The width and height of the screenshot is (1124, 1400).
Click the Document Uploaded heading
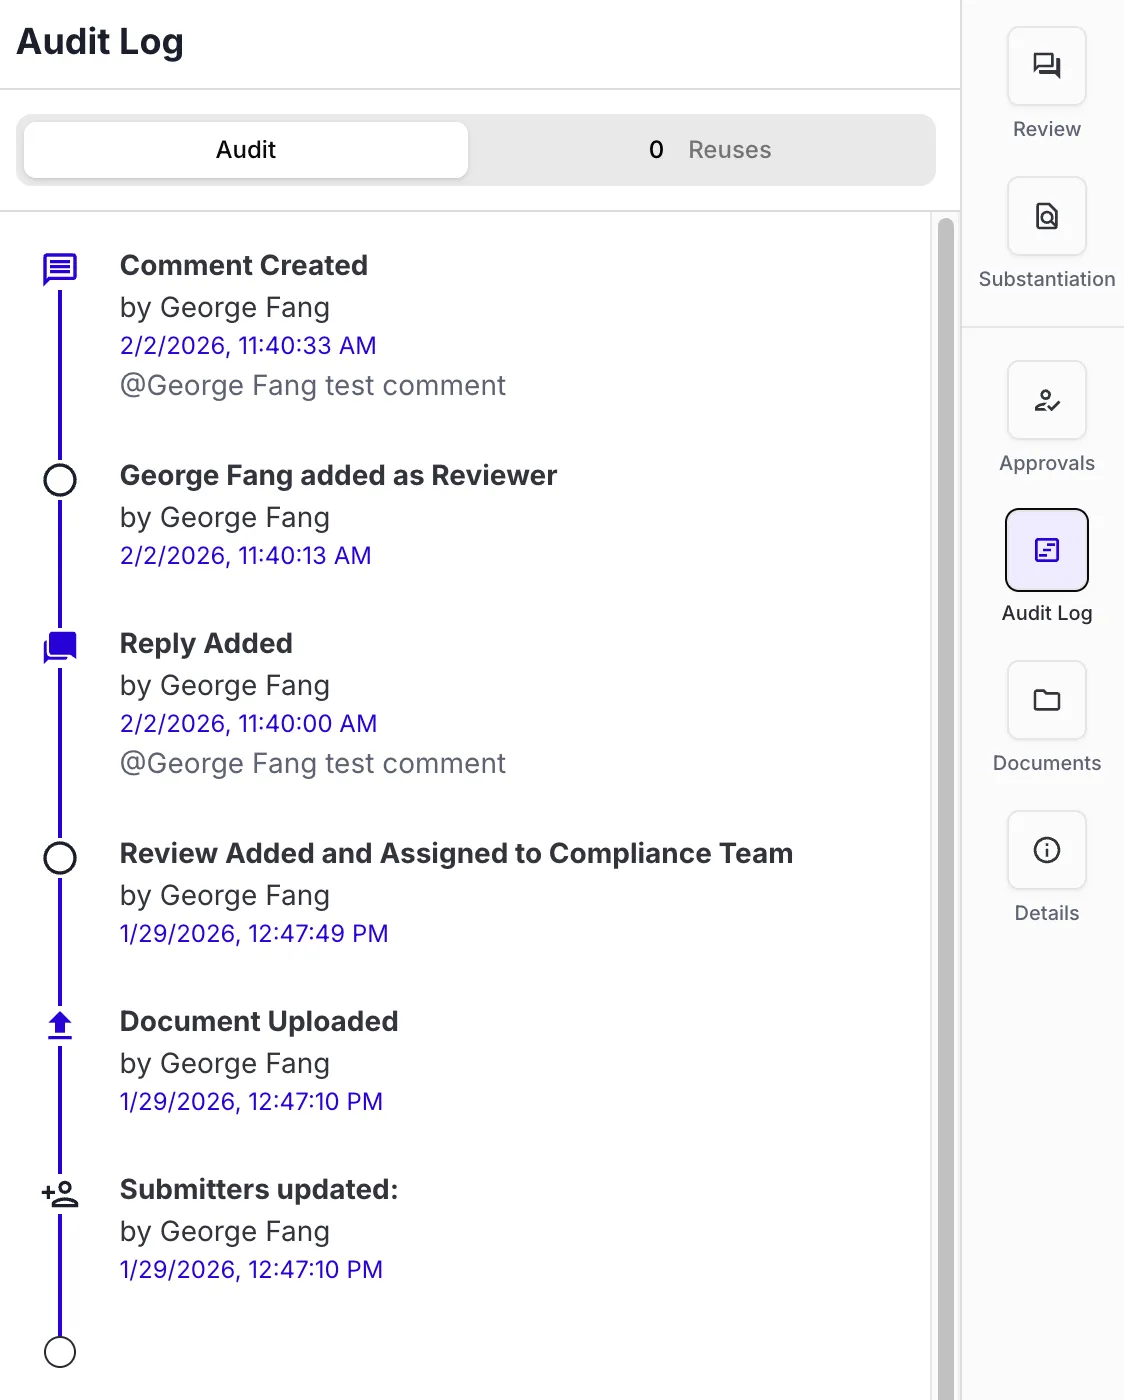click(x=259, y=1021)
